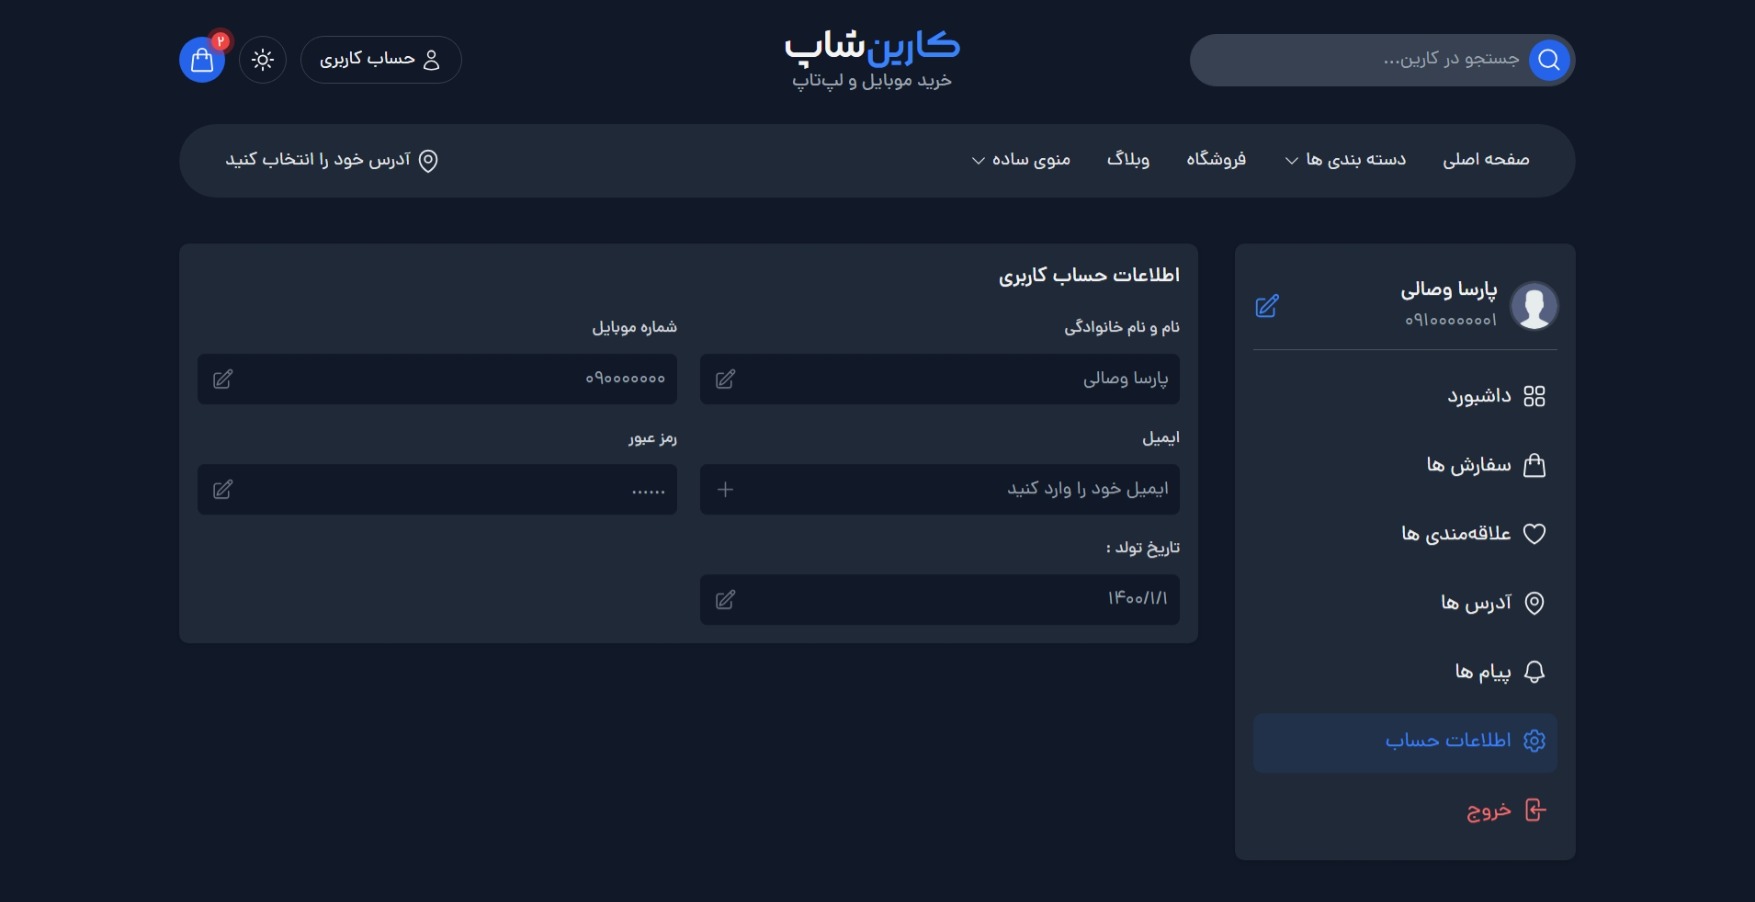1755x902 pixels.
Task: Click the mobile number field
Action: click(x=437, y=379)
